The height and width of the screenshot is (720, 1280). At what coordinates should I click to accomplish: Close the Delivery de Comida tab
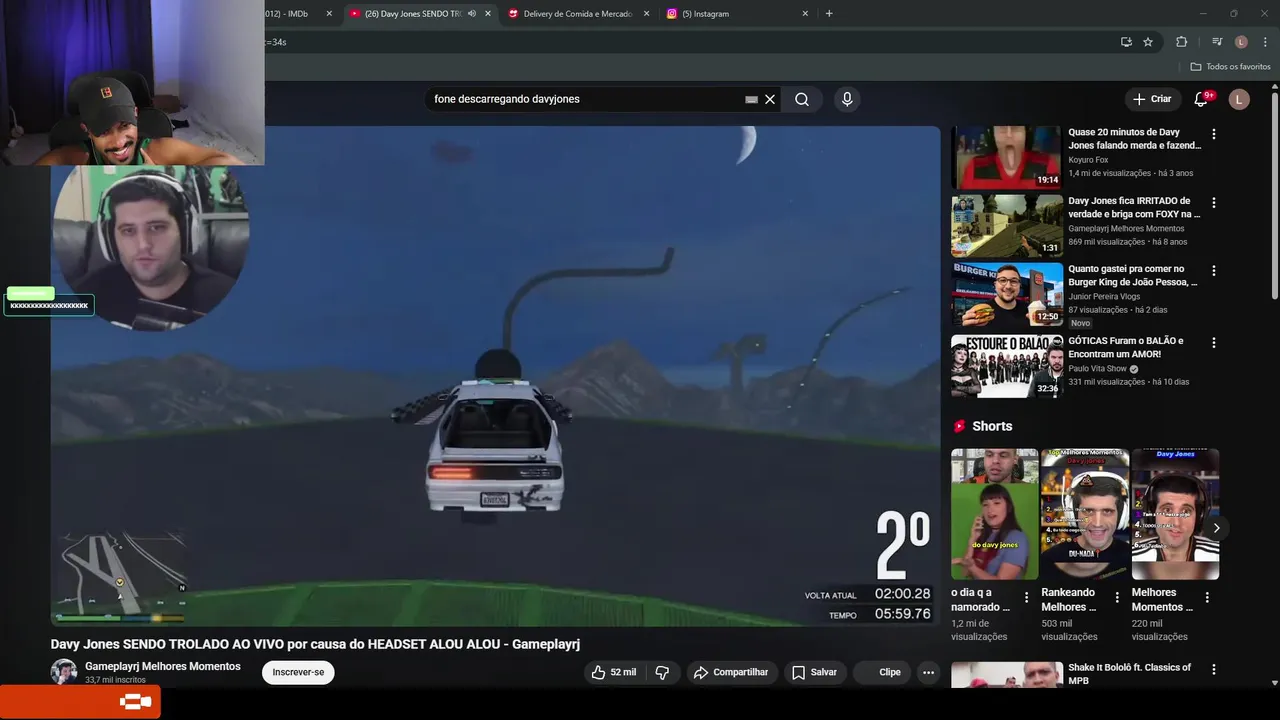(646, 14)
